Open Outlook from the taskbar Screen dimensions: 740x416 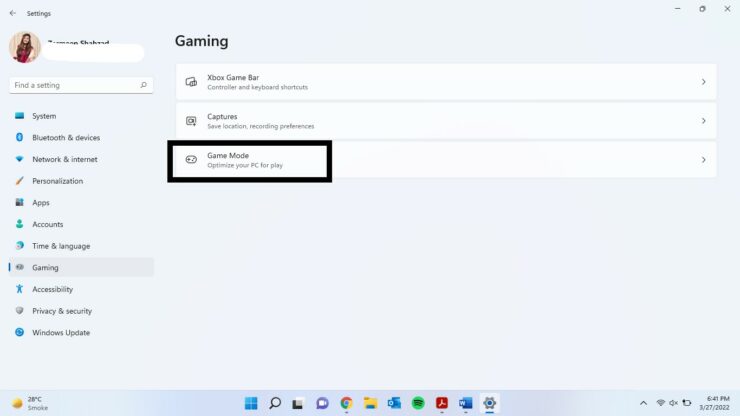(x=394, y=403)
